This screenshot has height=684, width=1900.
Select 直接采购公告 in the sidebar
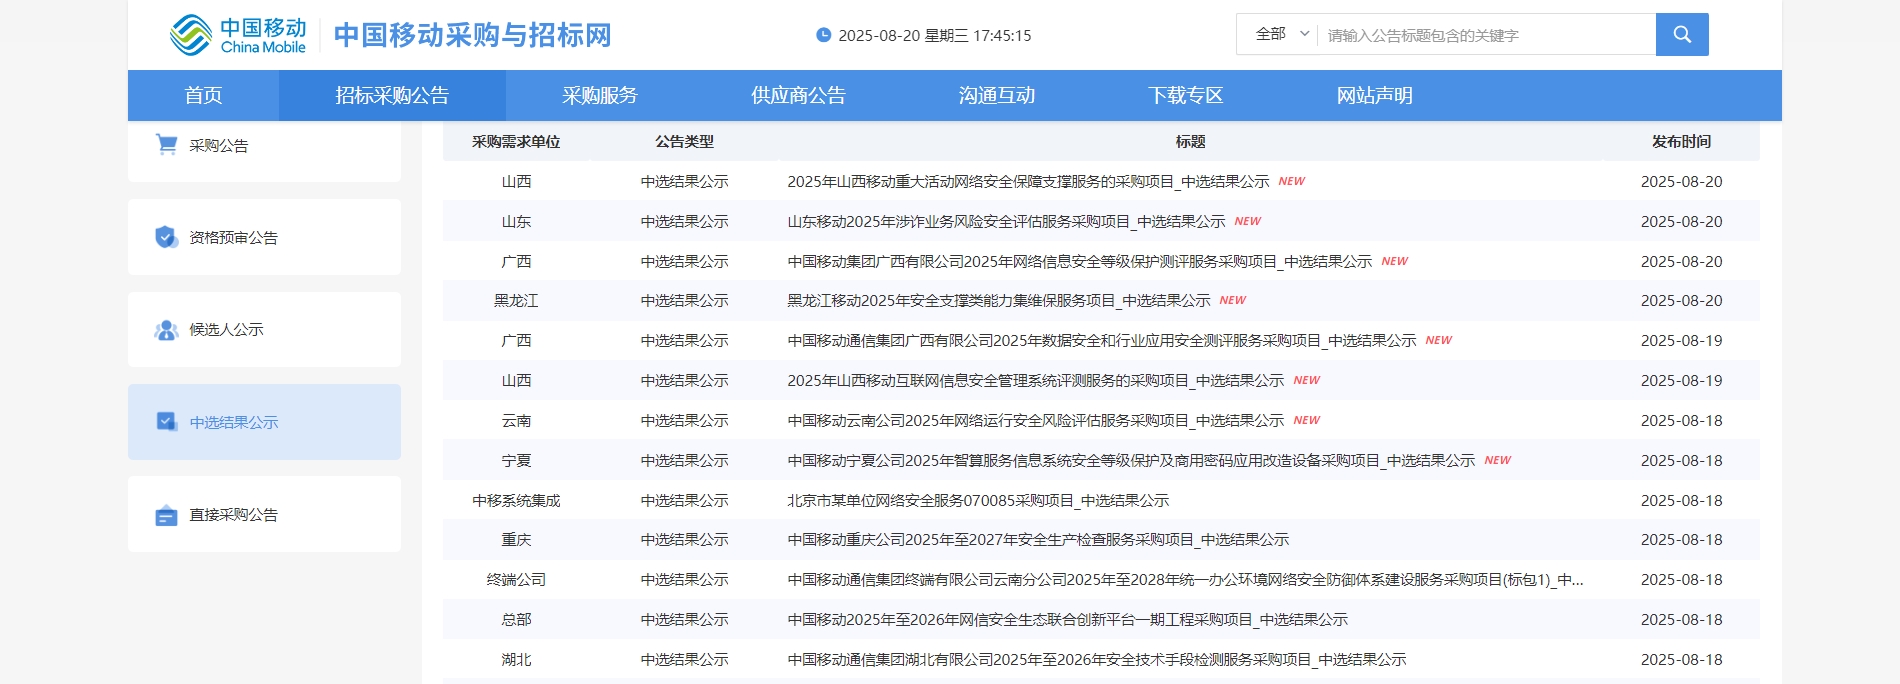pos(264,514)
